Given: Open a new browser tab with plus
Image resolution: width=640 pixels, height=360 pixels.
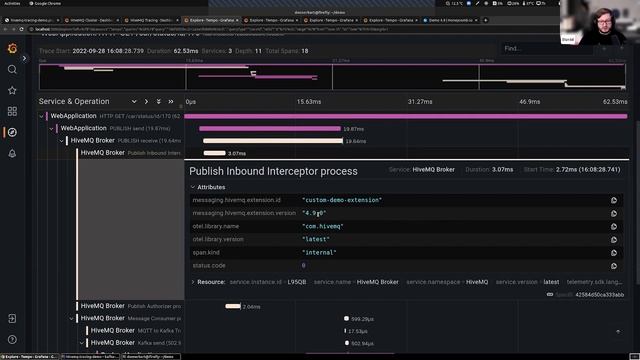Looking at the screenshot, I should (486, 20).
